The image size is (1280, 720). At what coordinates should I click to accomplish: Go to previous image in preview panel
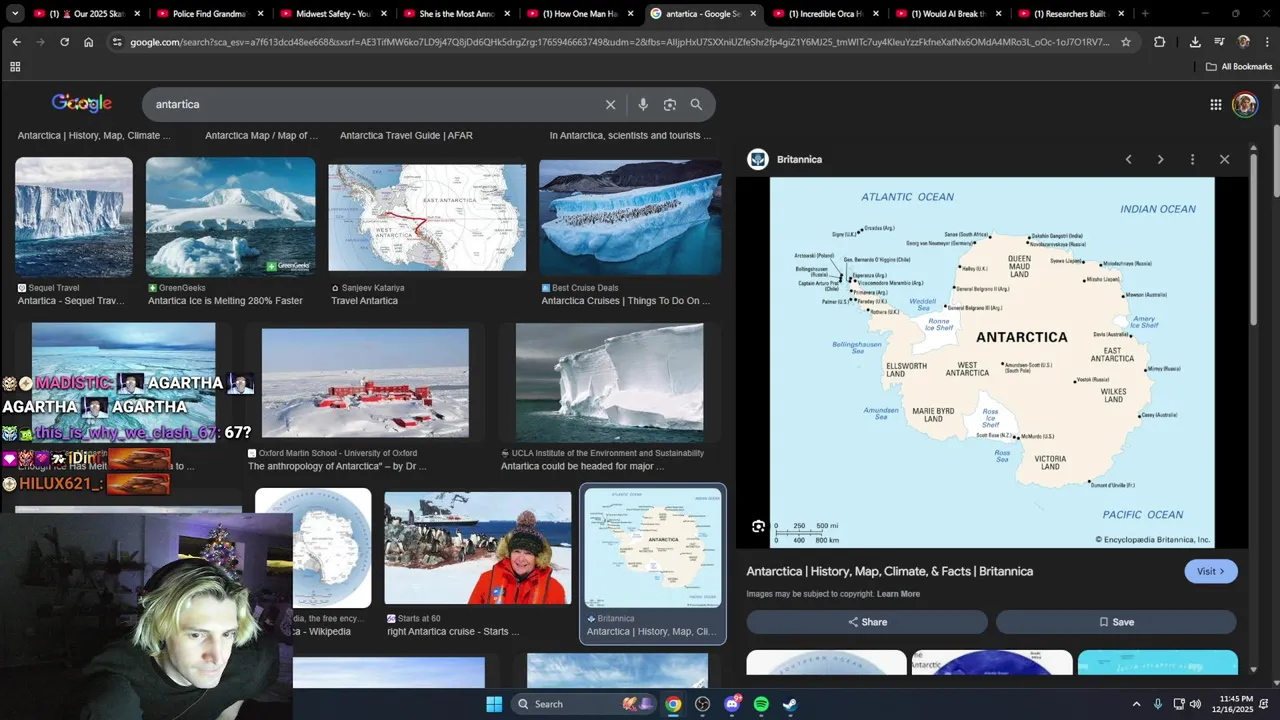tap(1129, 159)
